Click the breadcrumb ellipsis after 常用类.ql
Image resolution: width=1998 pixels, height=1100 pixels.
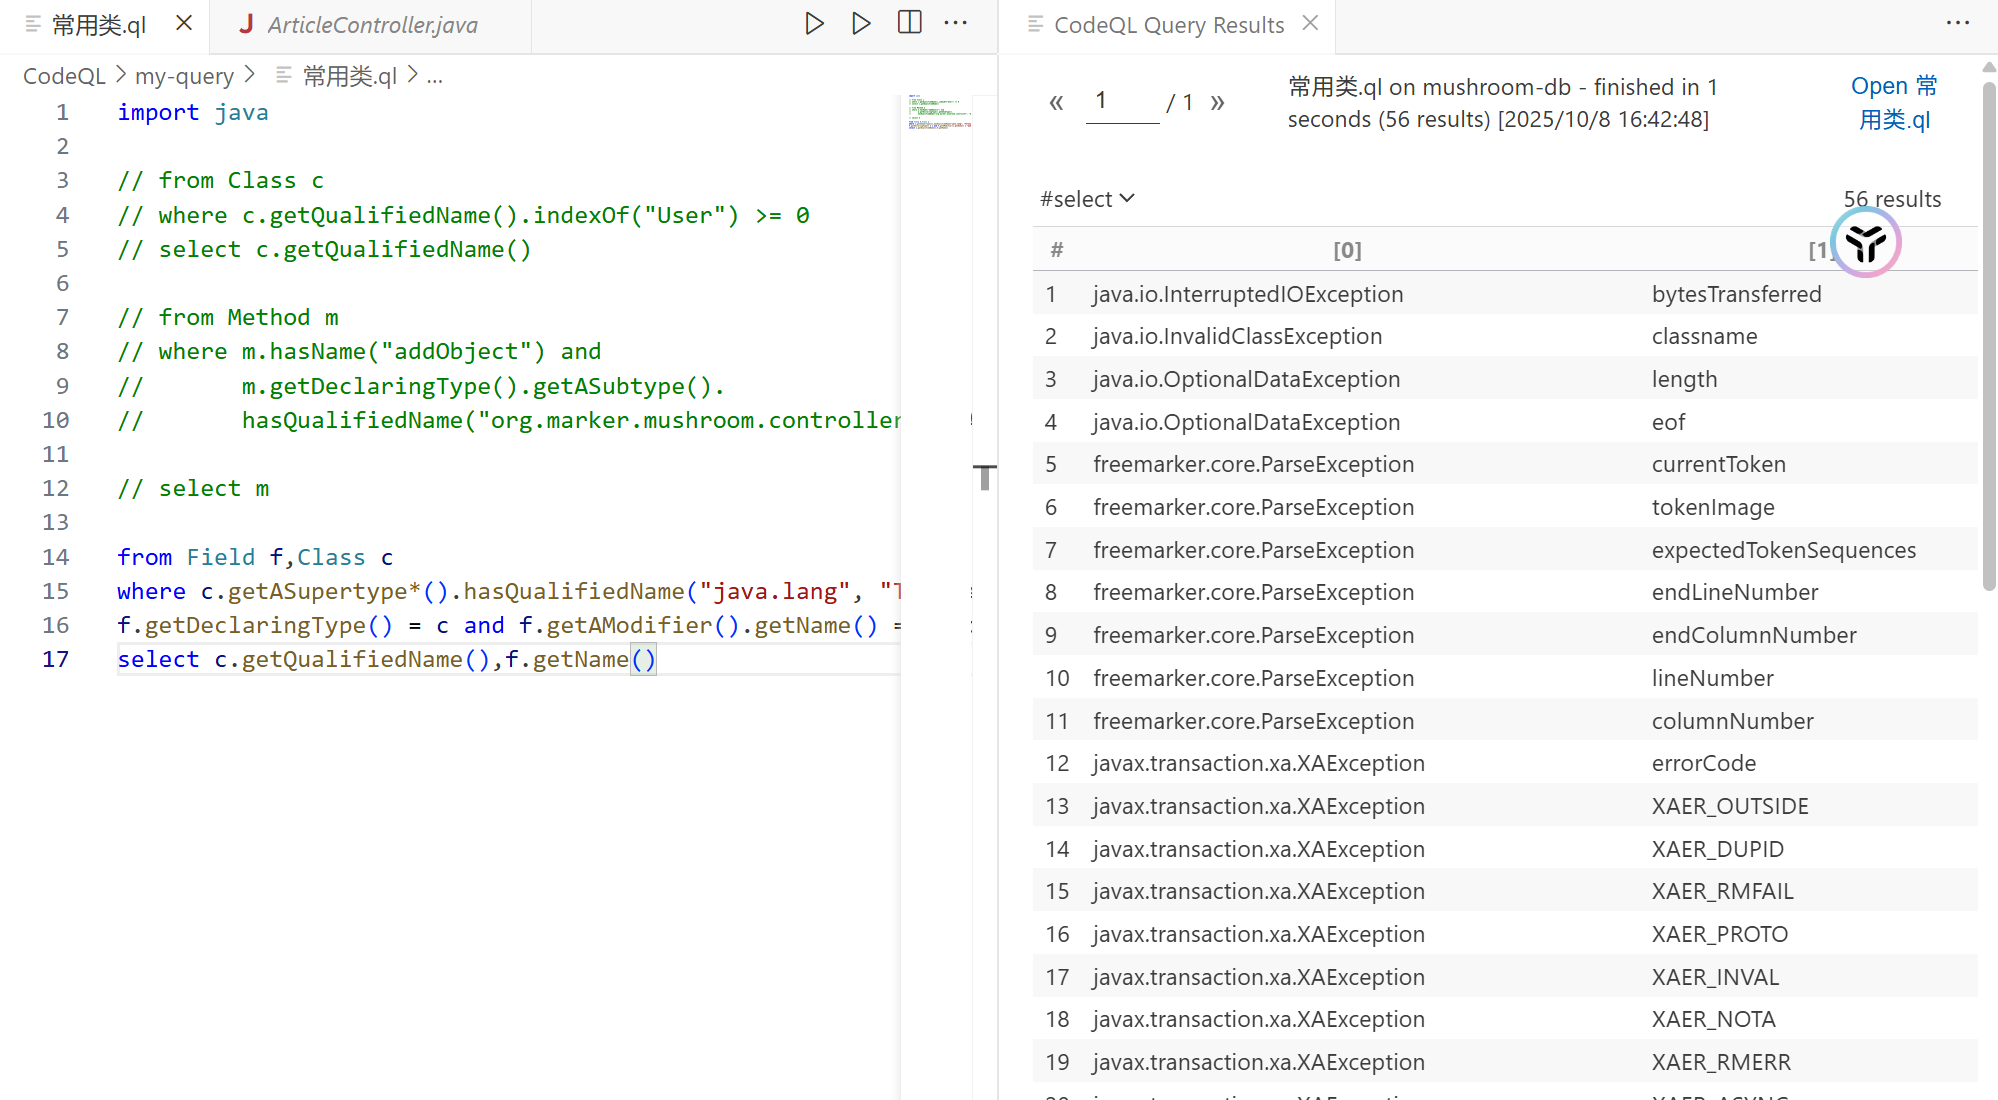click(434, 76)
